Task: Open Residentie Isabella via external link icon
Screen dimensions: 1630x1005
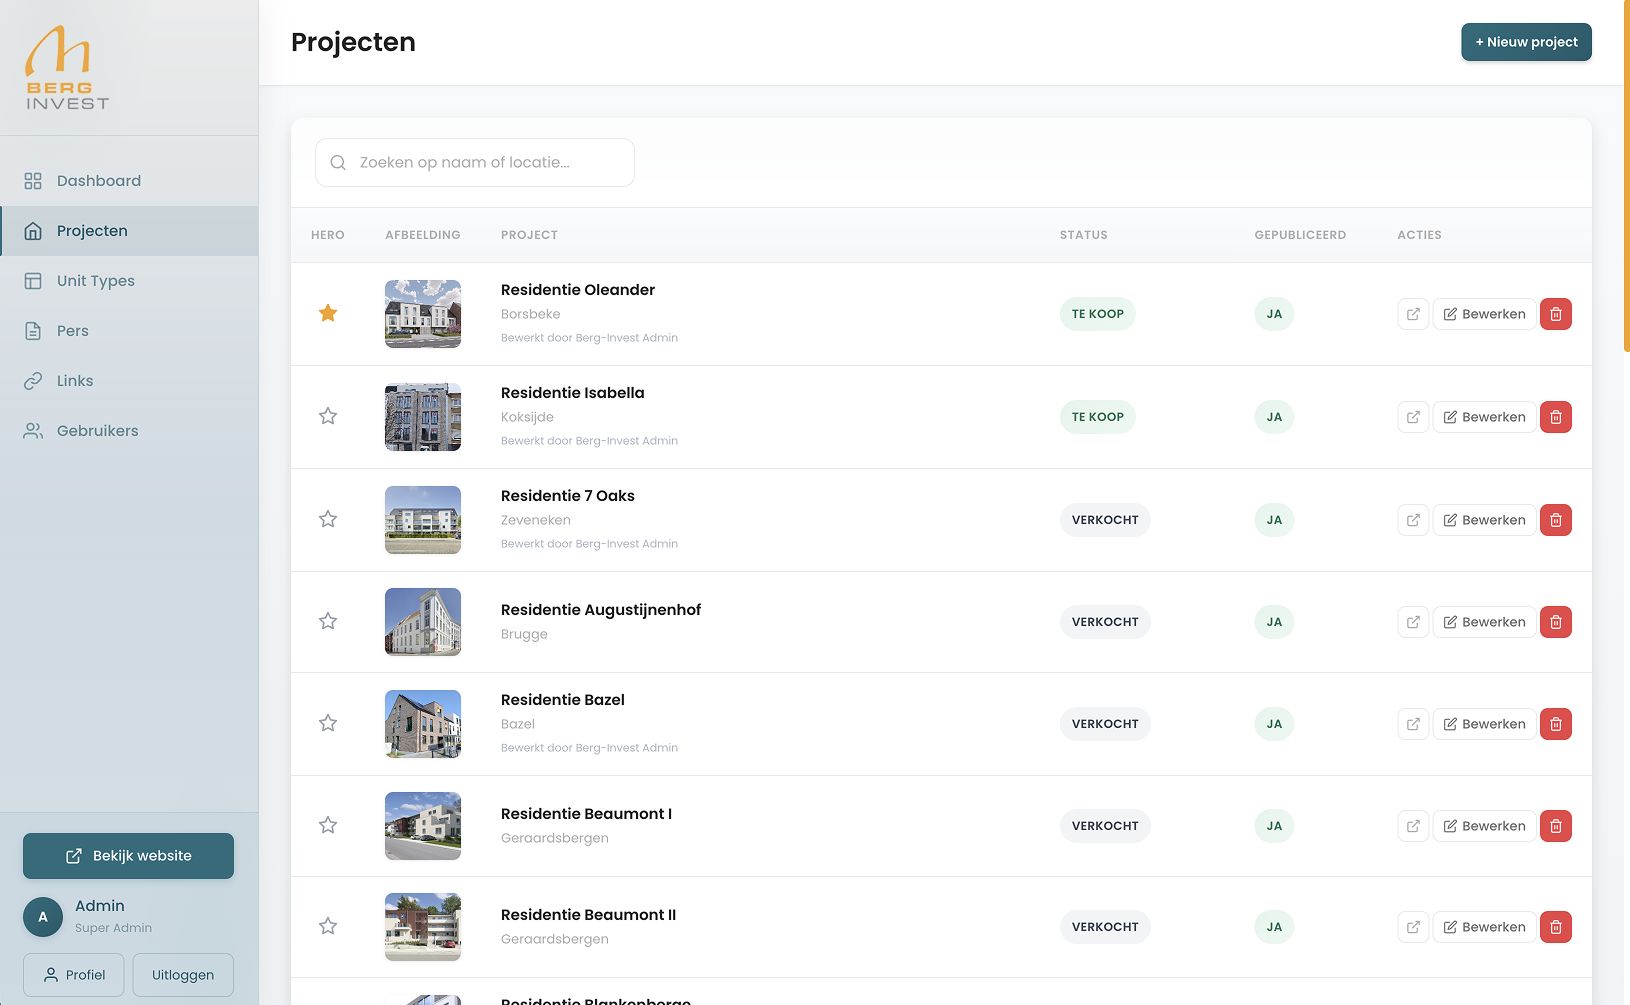Action: 1412,417
